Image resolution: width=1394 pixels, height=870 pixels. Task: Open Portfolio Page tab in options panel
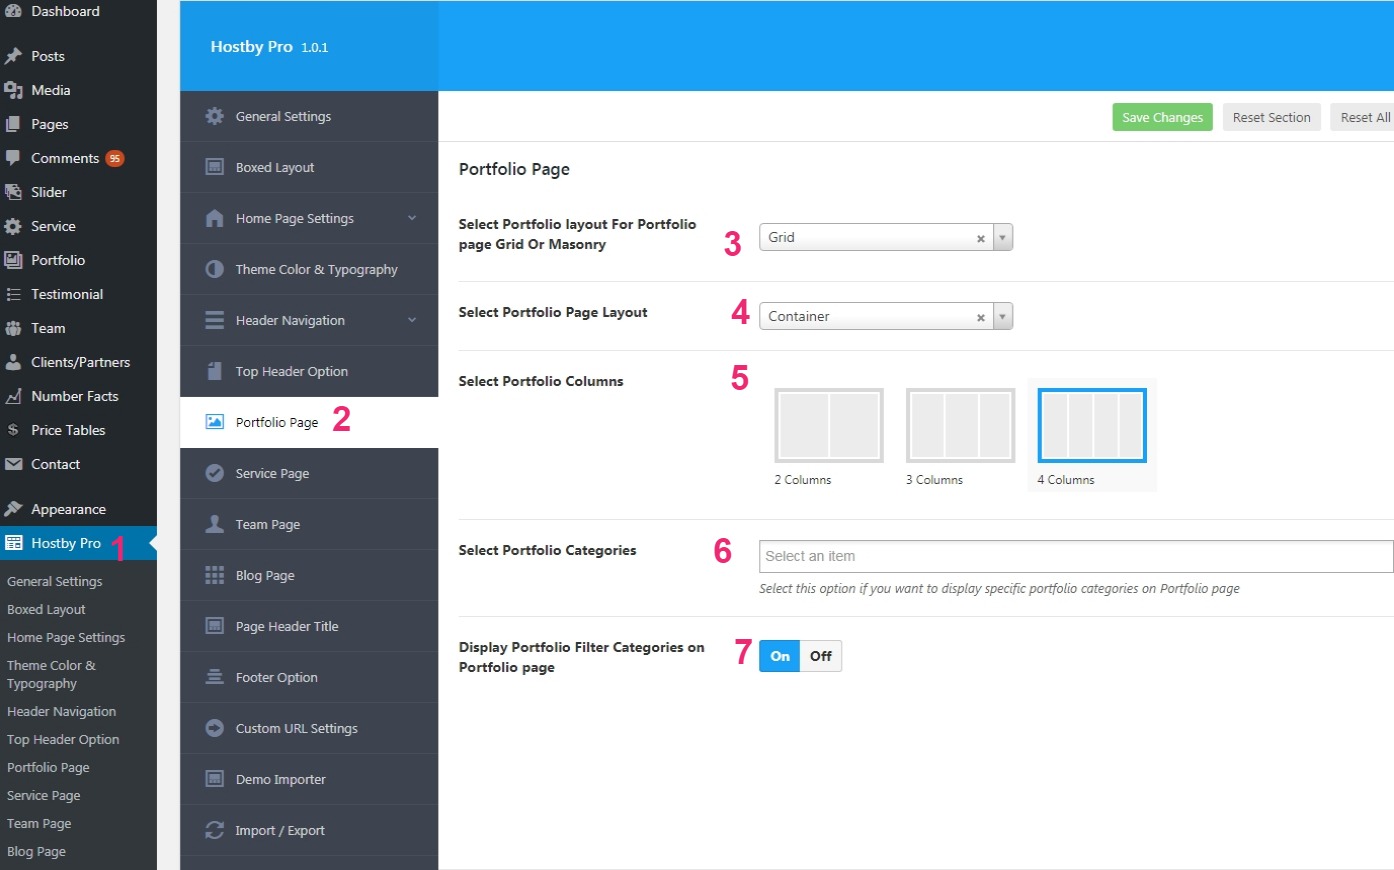tap(309, 422)
